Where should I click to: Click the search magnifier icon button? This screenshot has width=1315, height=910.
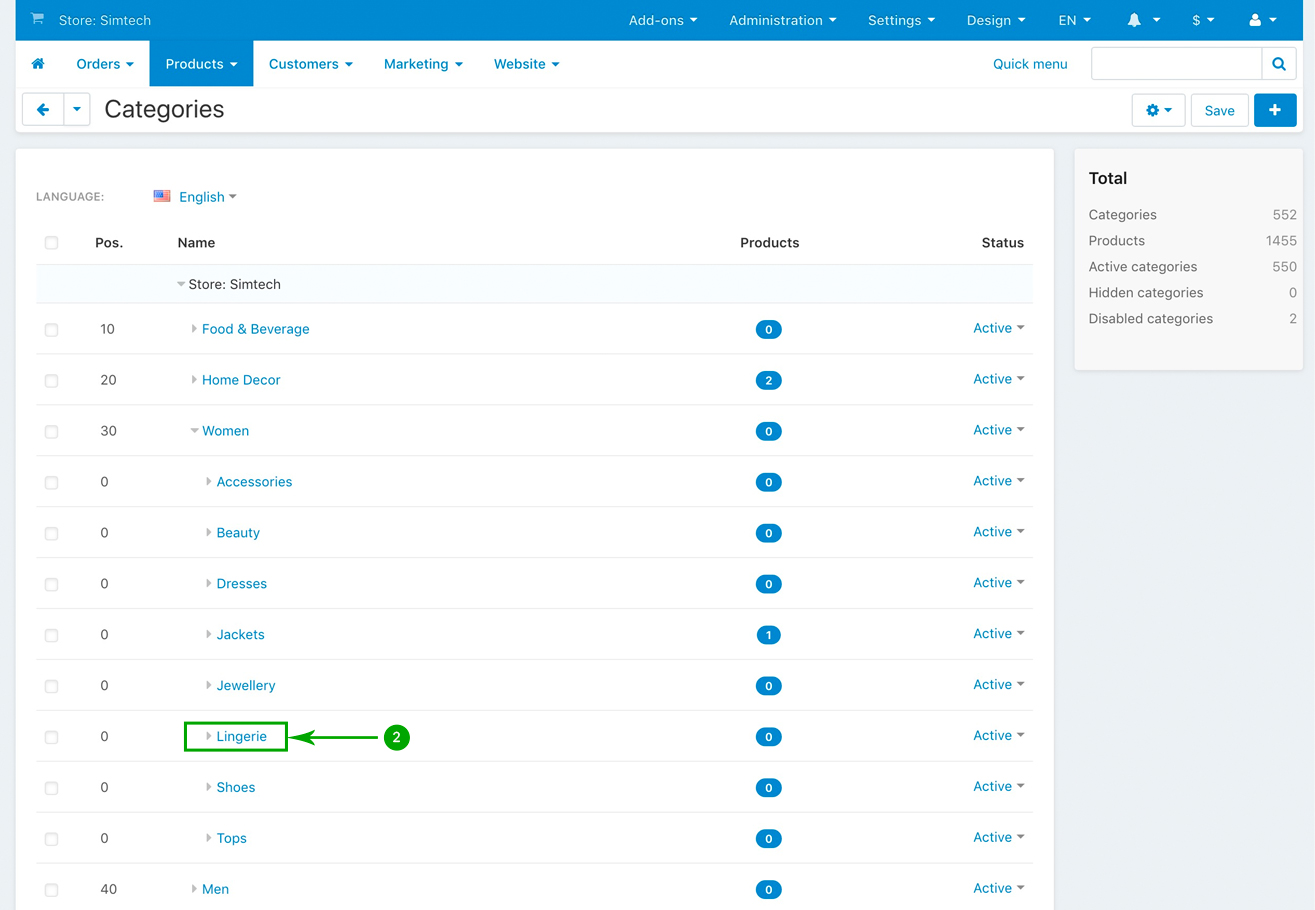[1278, 64]
